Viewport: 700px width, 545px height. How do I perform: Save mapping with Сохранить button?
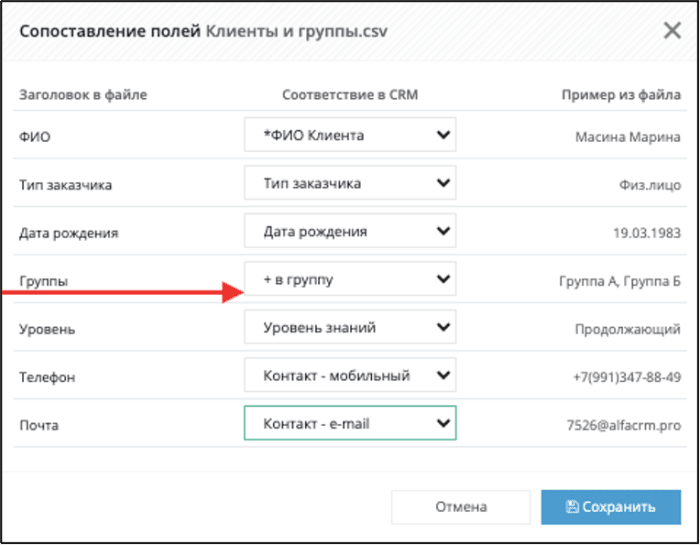click(611, 507)
